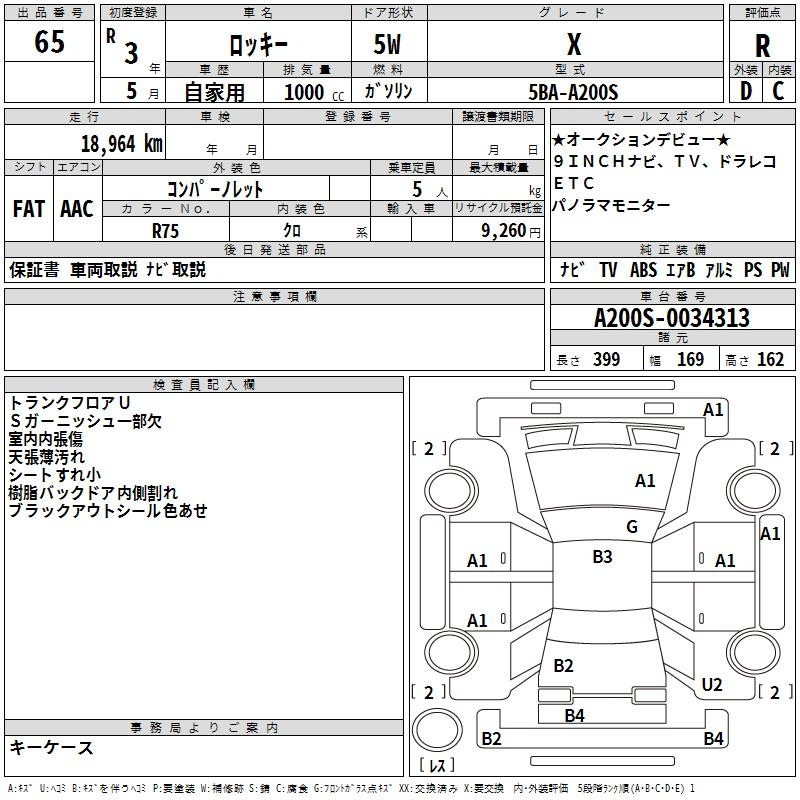Screen dimensions: 800x800
Task: Click the lot number 65
Action: click(50, 44)
